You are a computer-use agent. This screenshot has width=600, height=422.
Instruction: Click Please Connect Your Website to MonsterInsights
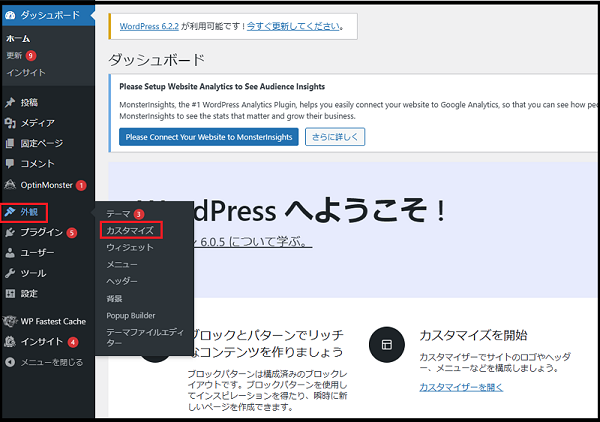pos(209,137)
